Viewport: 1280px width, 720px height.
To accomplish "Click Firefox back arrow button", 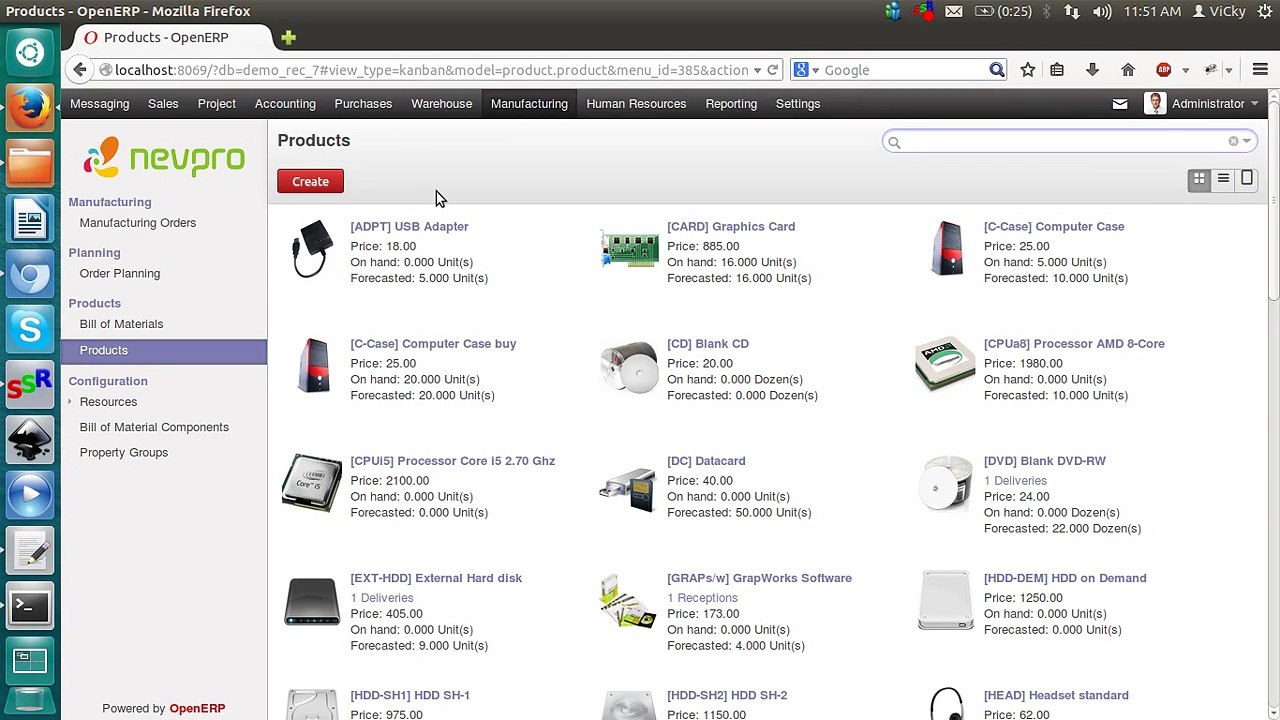I will click(x=80, y=70).
